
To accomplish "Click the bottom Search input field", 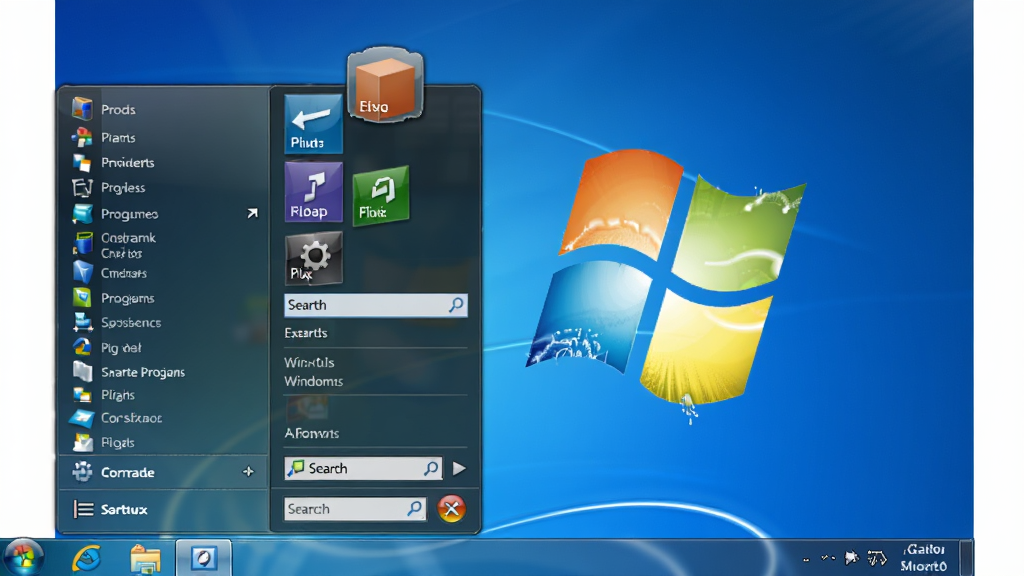I will point(355,509).
